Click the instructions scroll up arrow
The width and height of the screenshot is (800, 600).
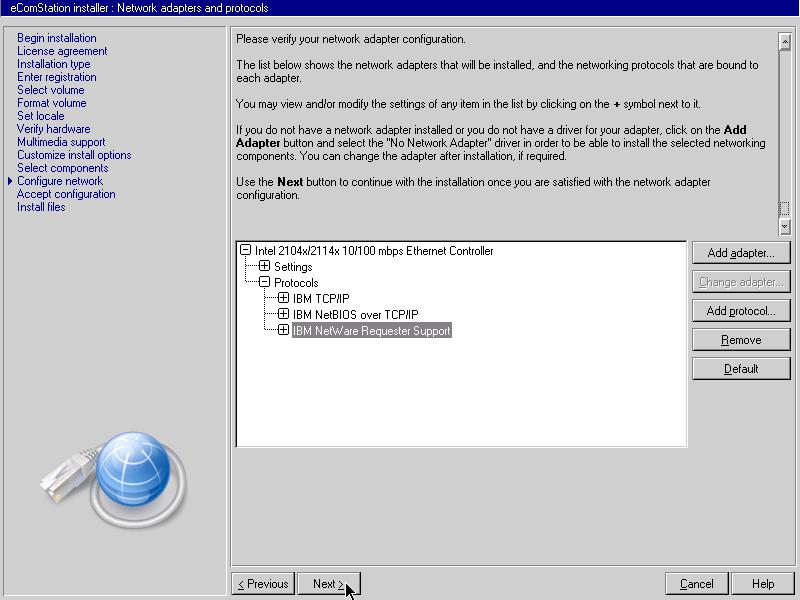click(x=785, y=42)
